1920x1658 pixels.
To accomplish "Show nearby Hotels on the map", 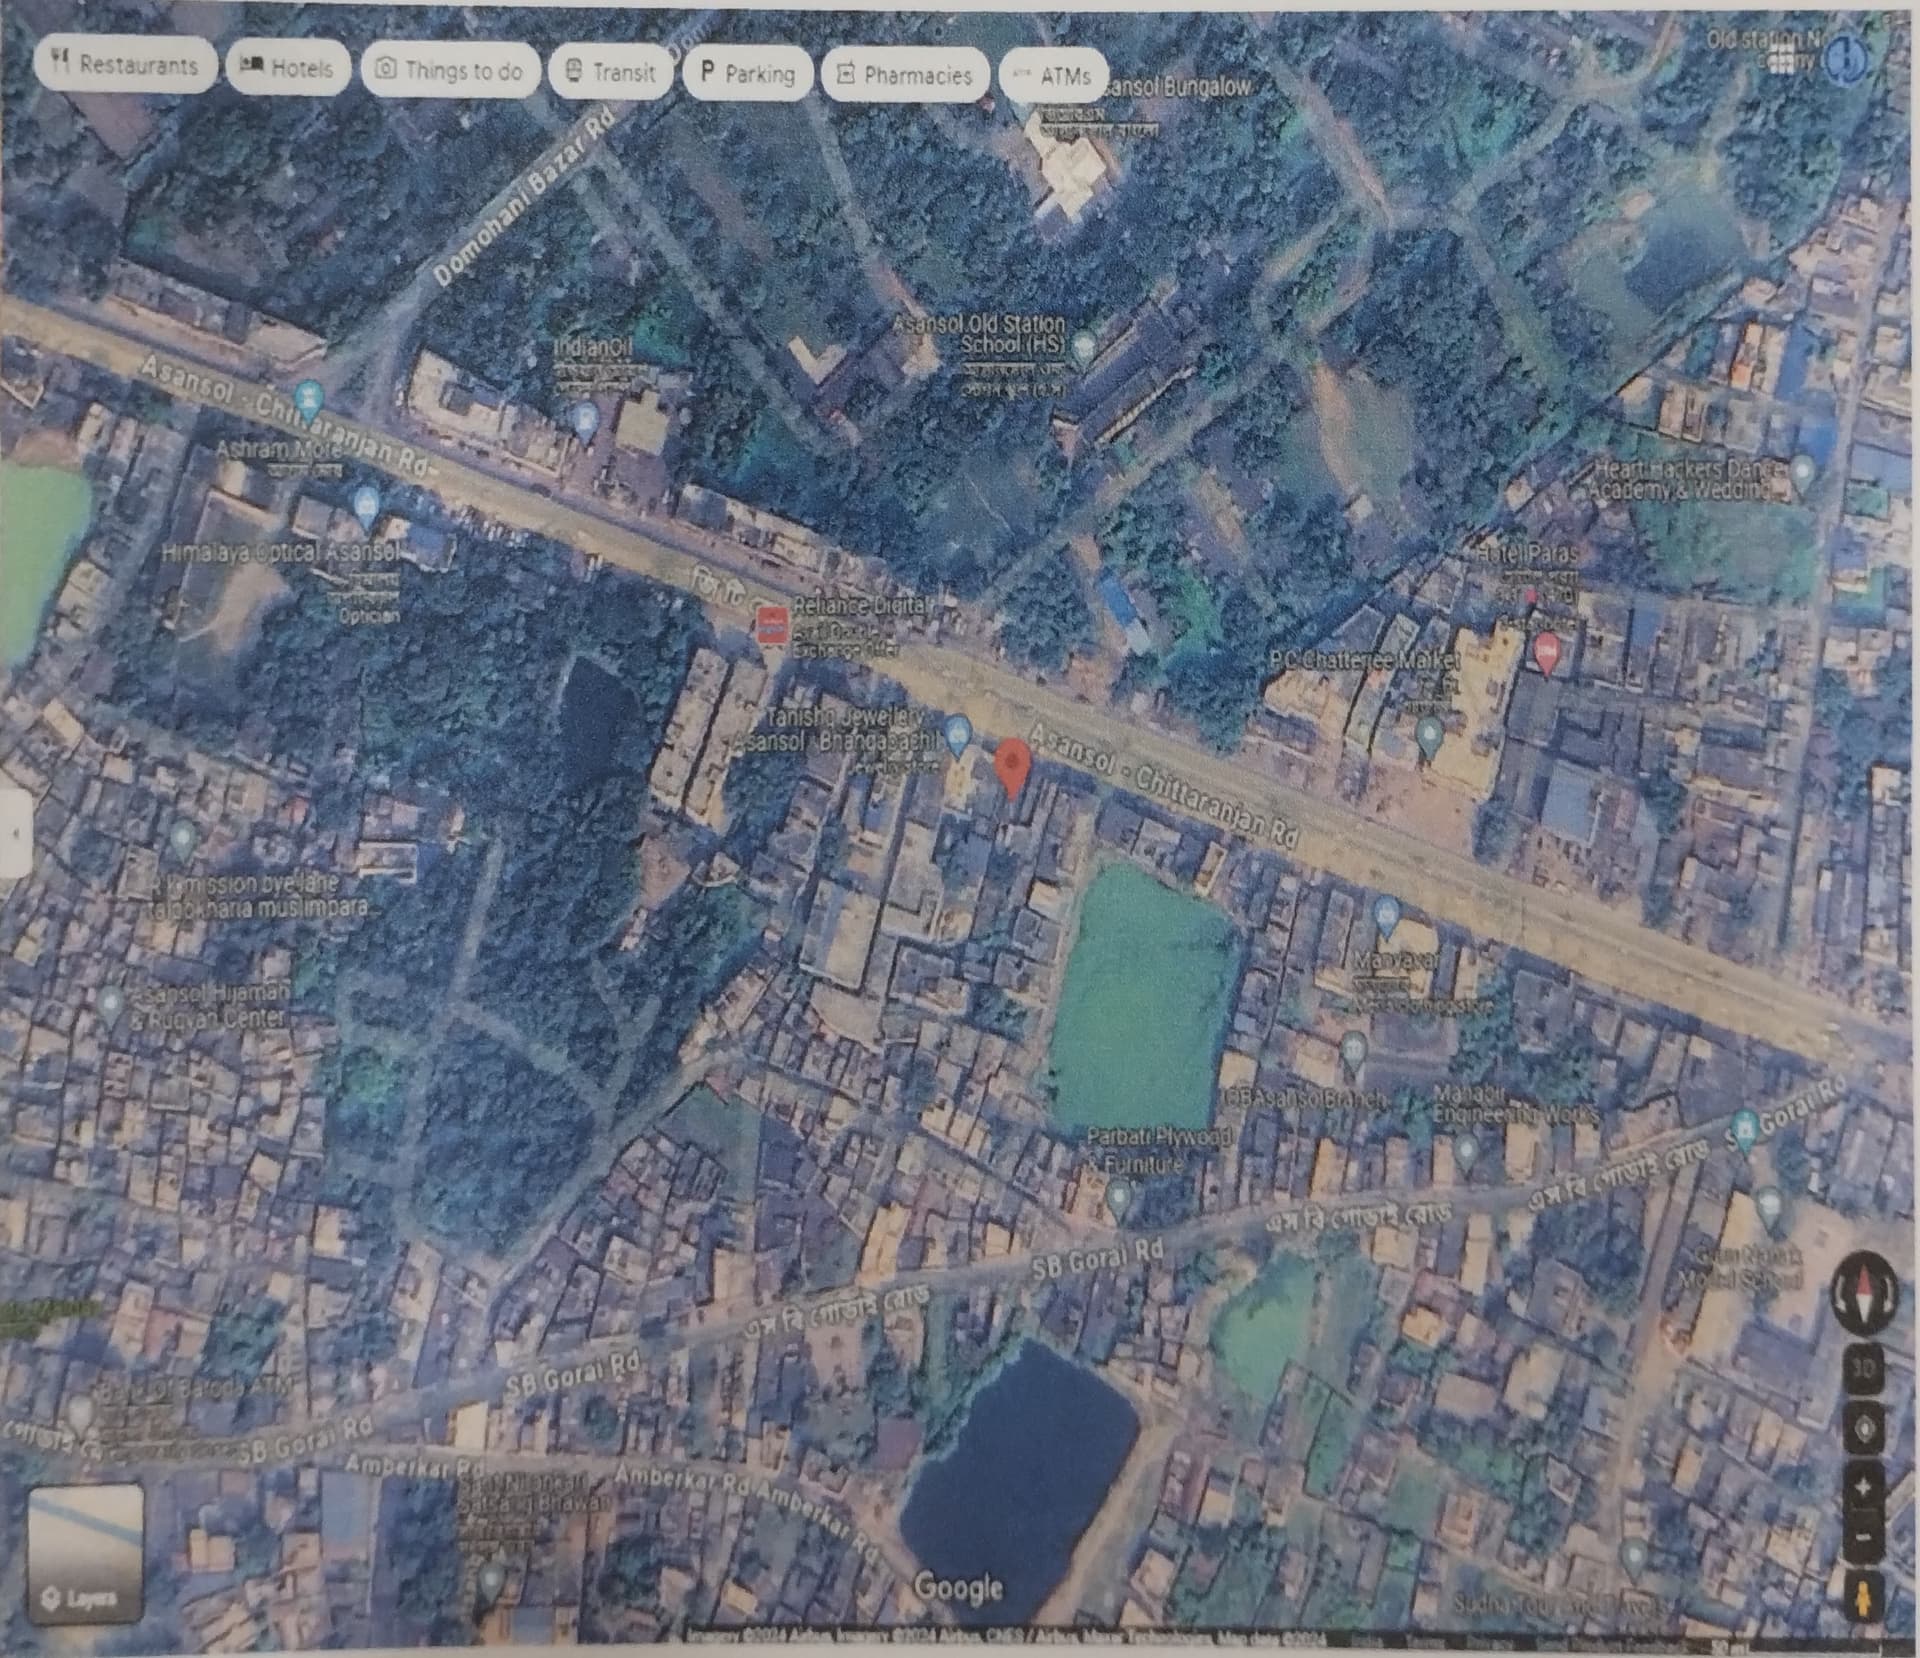I will 288,67.
